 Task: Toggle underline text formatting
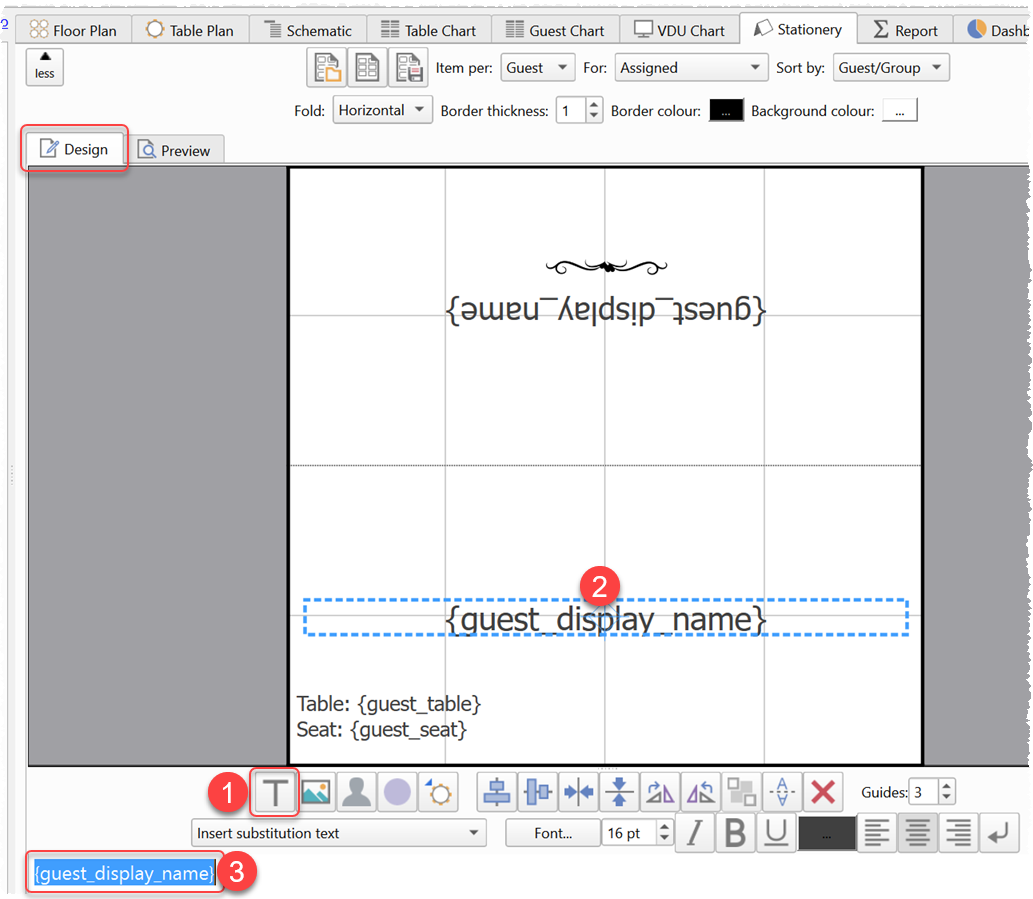777,834
